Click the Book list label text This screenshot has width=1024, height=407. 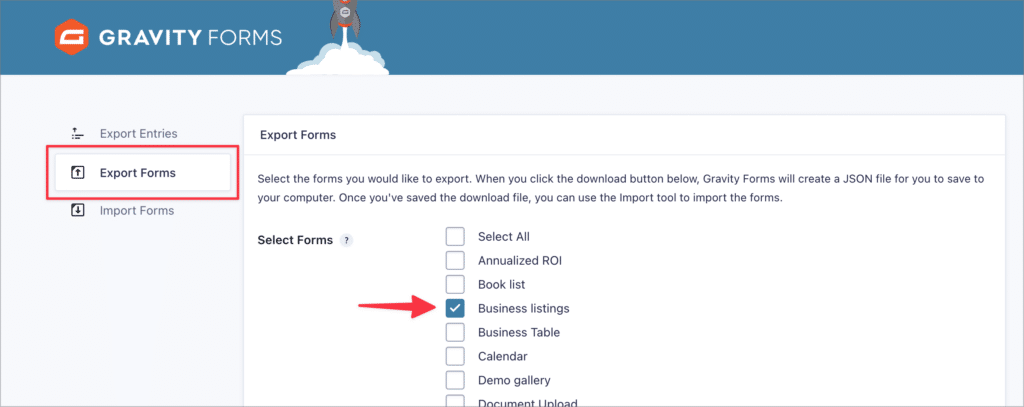pyautogui.click(x=502, y=285)
